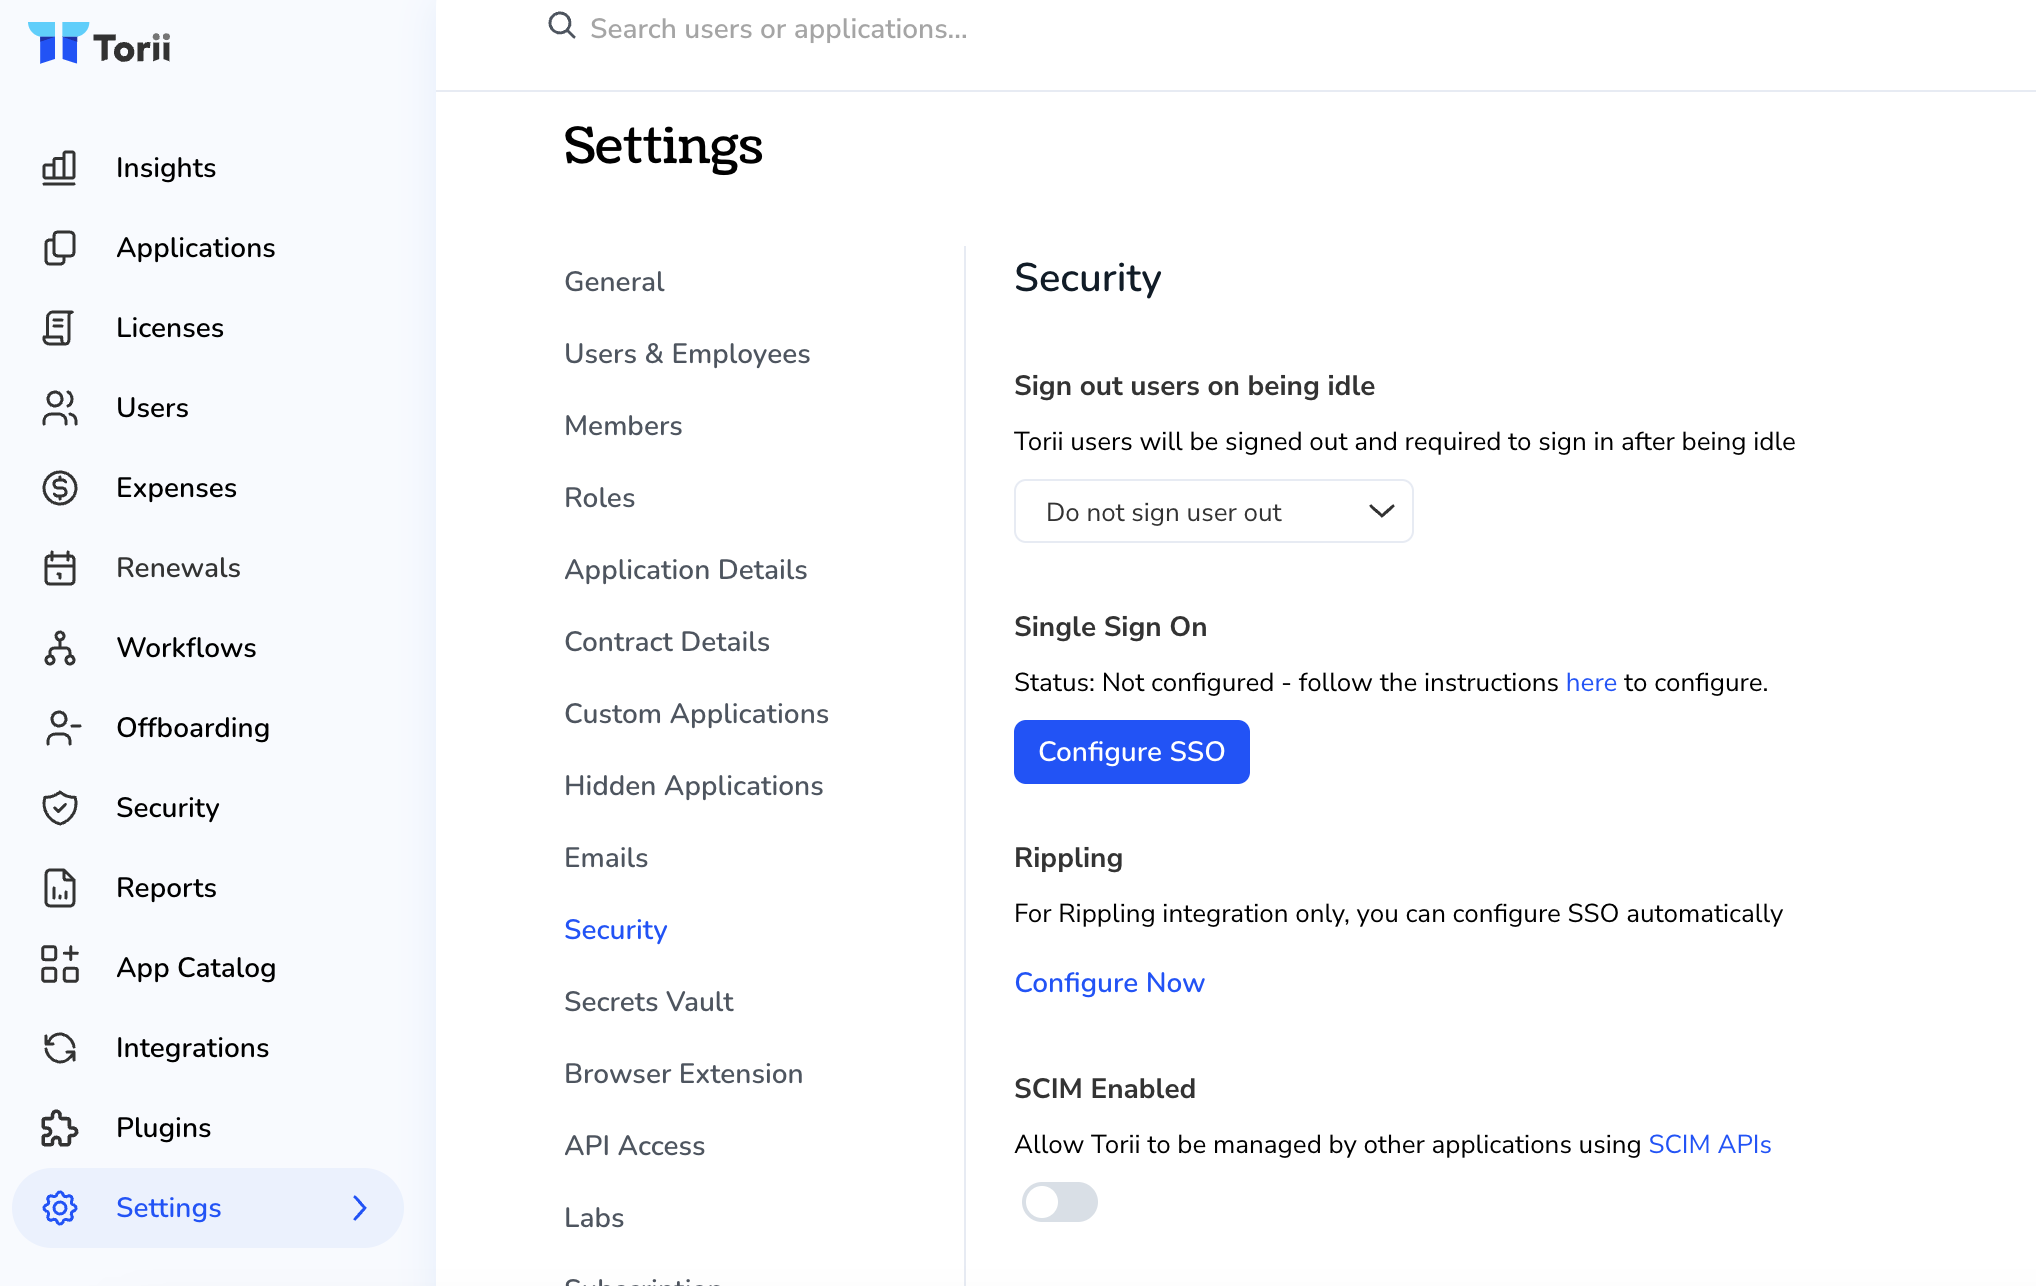Viewport: 2036px width, 1286px height.
Task: Click the App Catalog grid icon
Action: pyautogui.click(x=59, y=965)
